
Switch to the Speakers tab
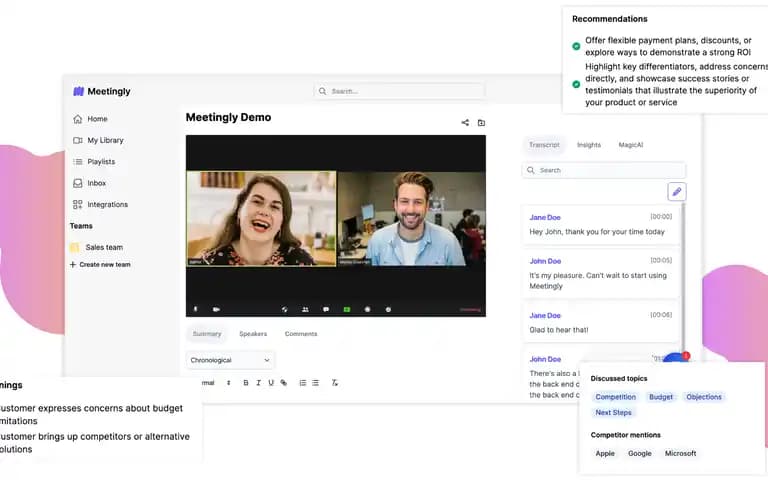[x=253, y=334]
